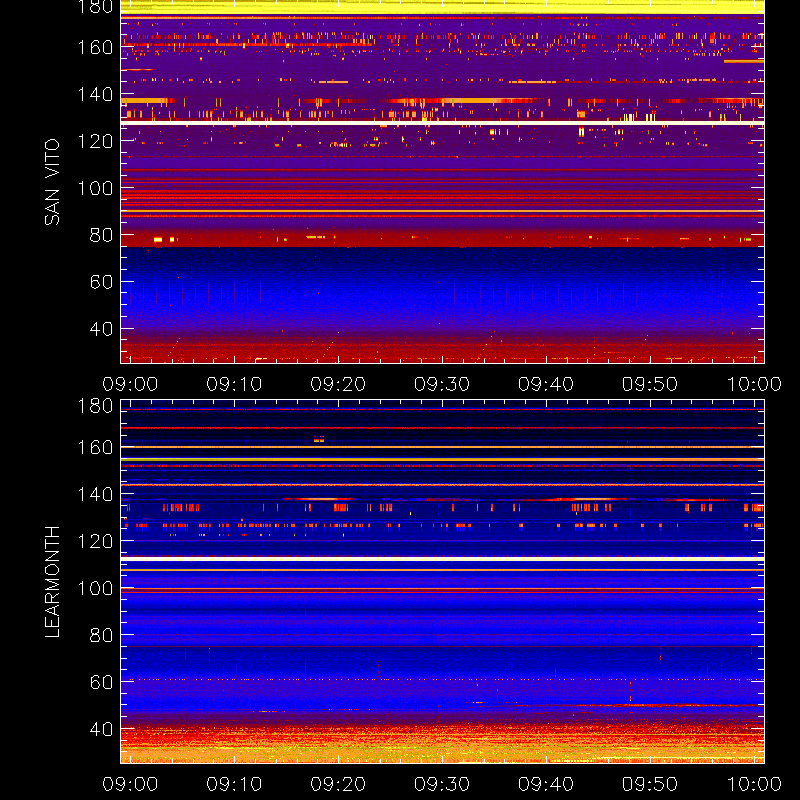Click the SAN VITO axis title
The image size is (800, 800).
pyautogui.click(x=52, y=182)
